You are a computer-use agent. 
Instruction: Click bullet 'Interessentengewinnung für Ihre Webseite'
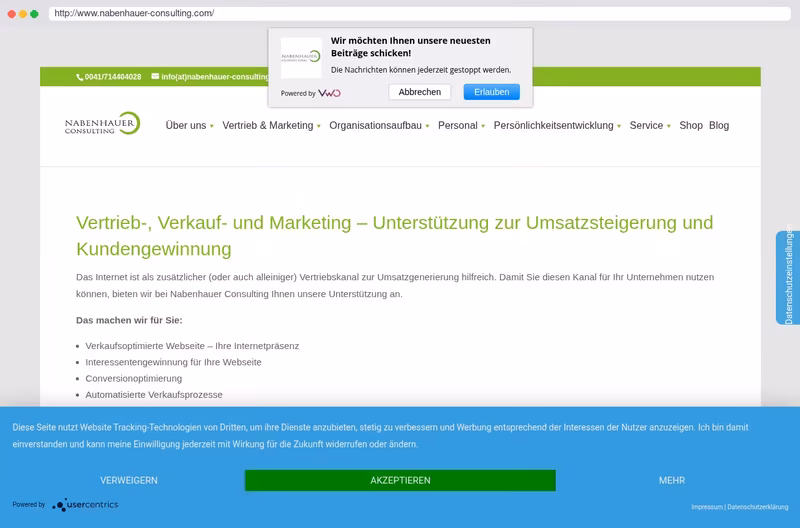pos(173,362)
